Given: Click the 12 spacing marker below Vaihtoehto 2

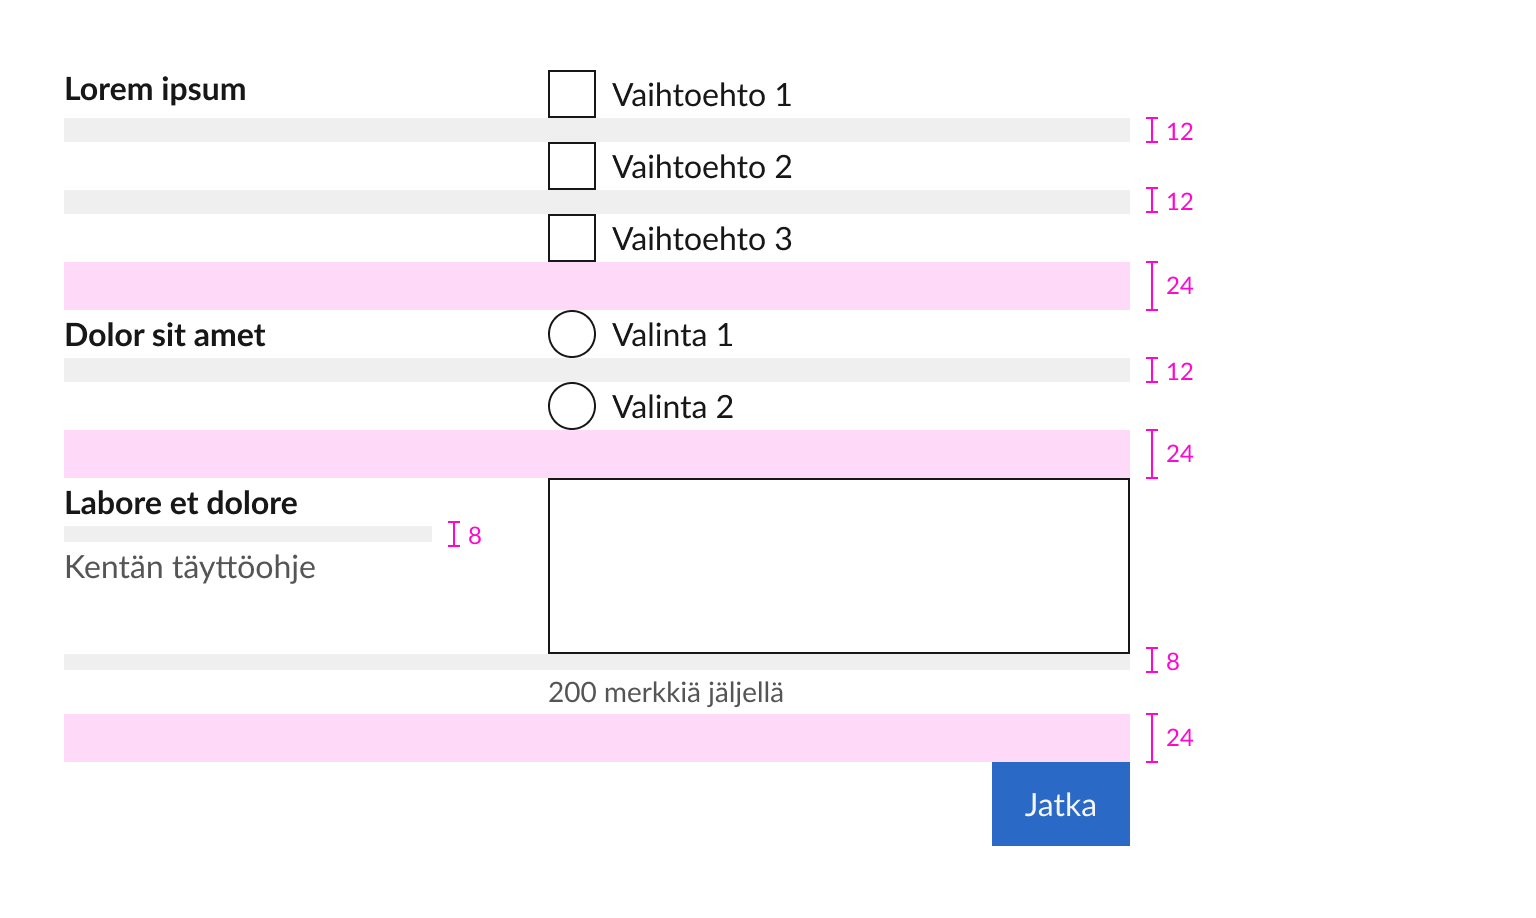Looking at the screenshot, I should (1179, 201).
